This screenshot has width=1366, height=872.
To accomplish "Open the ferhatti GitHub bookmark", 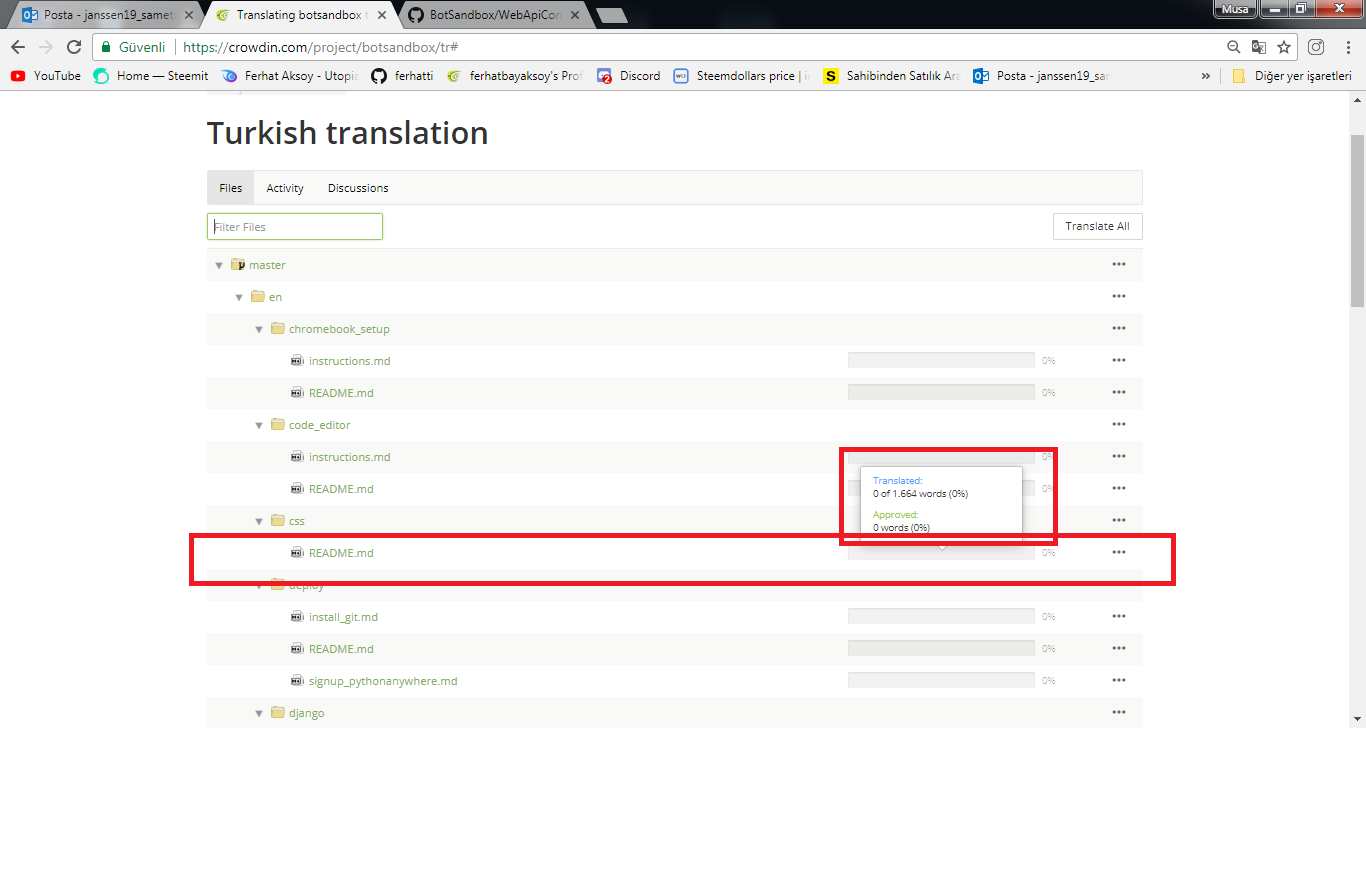I will coord(402,76).
